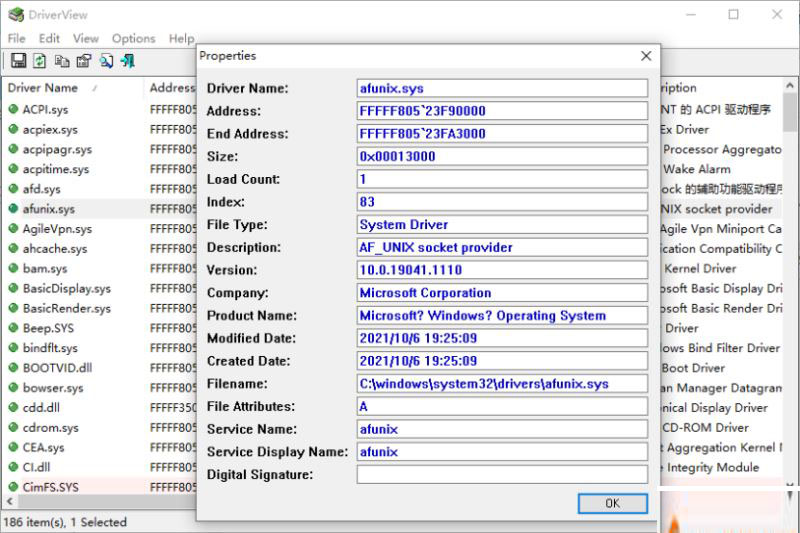The height and width of the screenshot is (533, 800).
Task: Click the Refresh toolbar icon
Action: click(x=40, y=61)
